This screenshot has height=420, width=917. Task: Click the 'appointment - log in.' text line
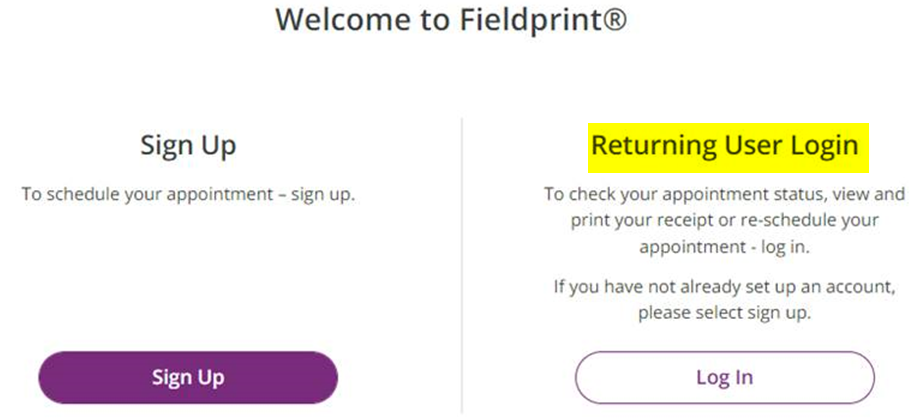click(x=724, y=246)
